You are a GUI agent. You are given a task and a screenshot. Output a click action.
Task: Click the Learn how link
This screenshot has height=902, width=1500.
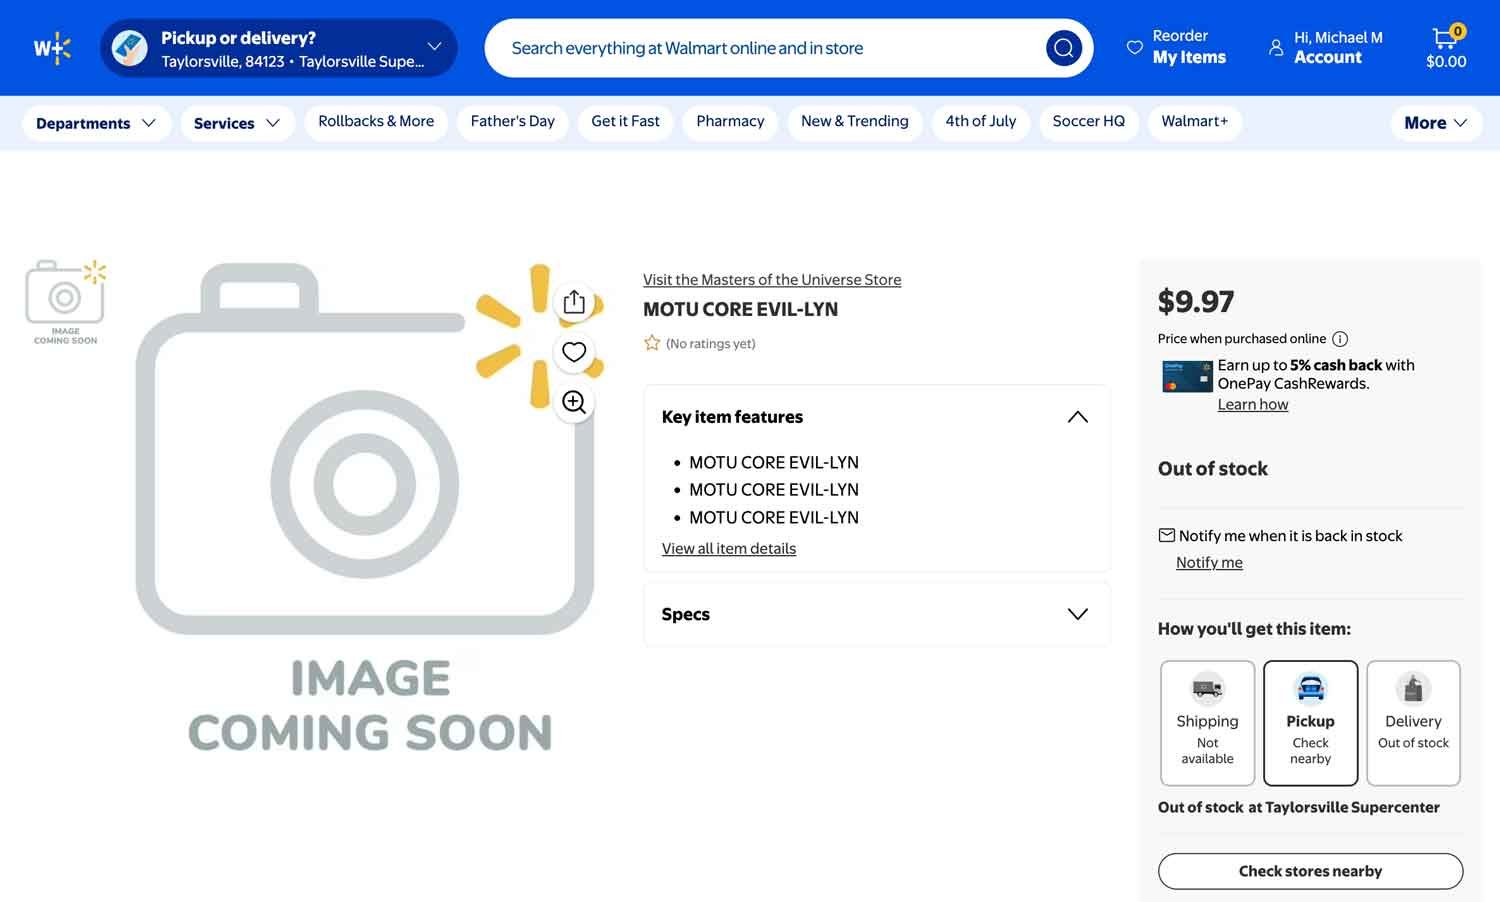click(1253, 405)
